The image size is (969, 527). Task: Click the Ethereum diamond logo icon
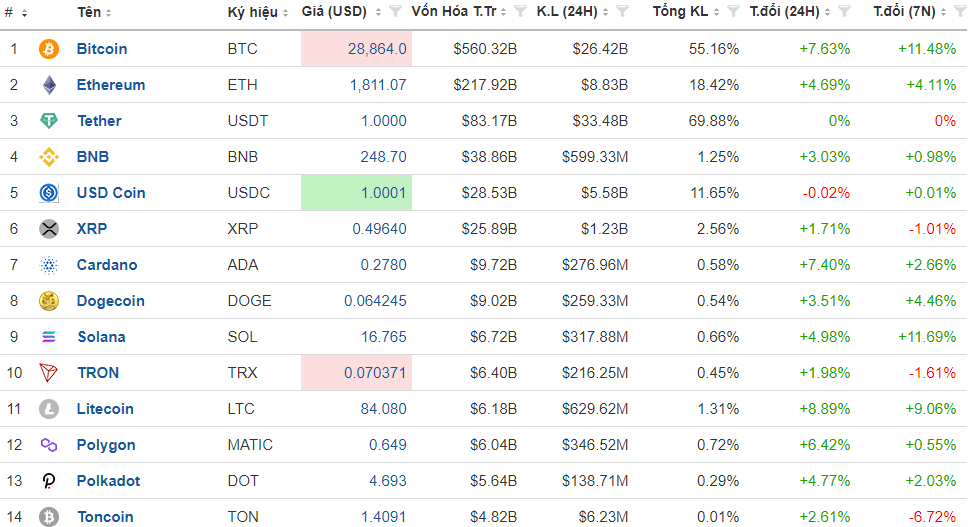coord(49,85)
